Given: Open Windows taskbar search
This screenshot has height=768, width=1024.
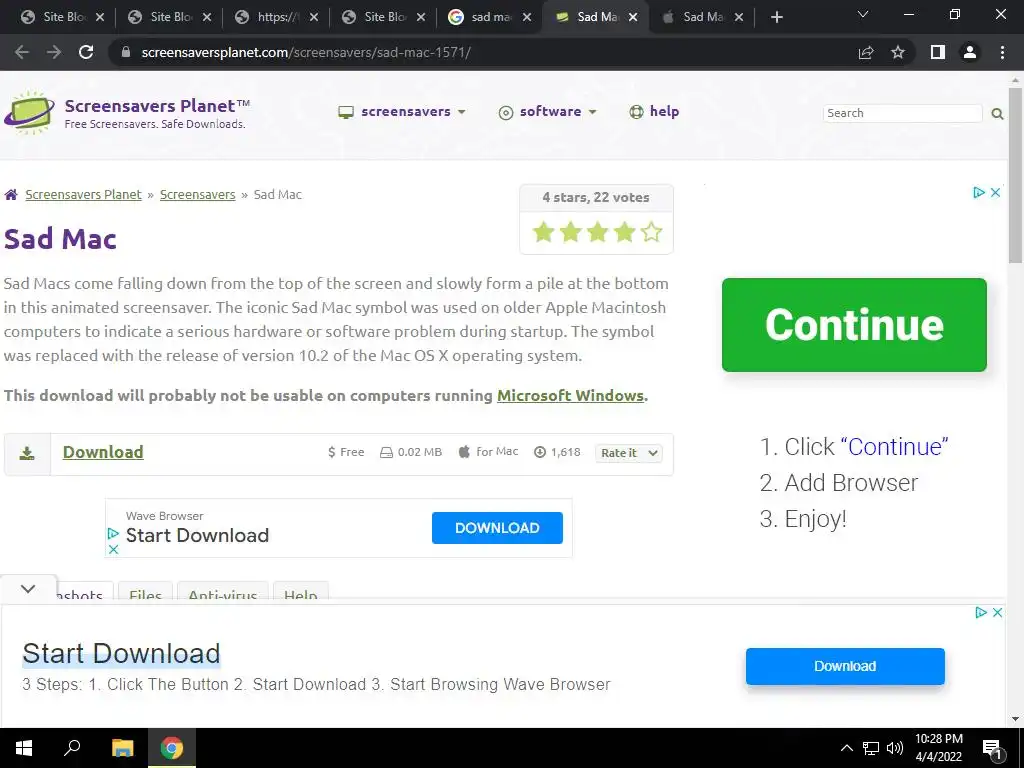Looking at the screenshot, I should [72, 748].
